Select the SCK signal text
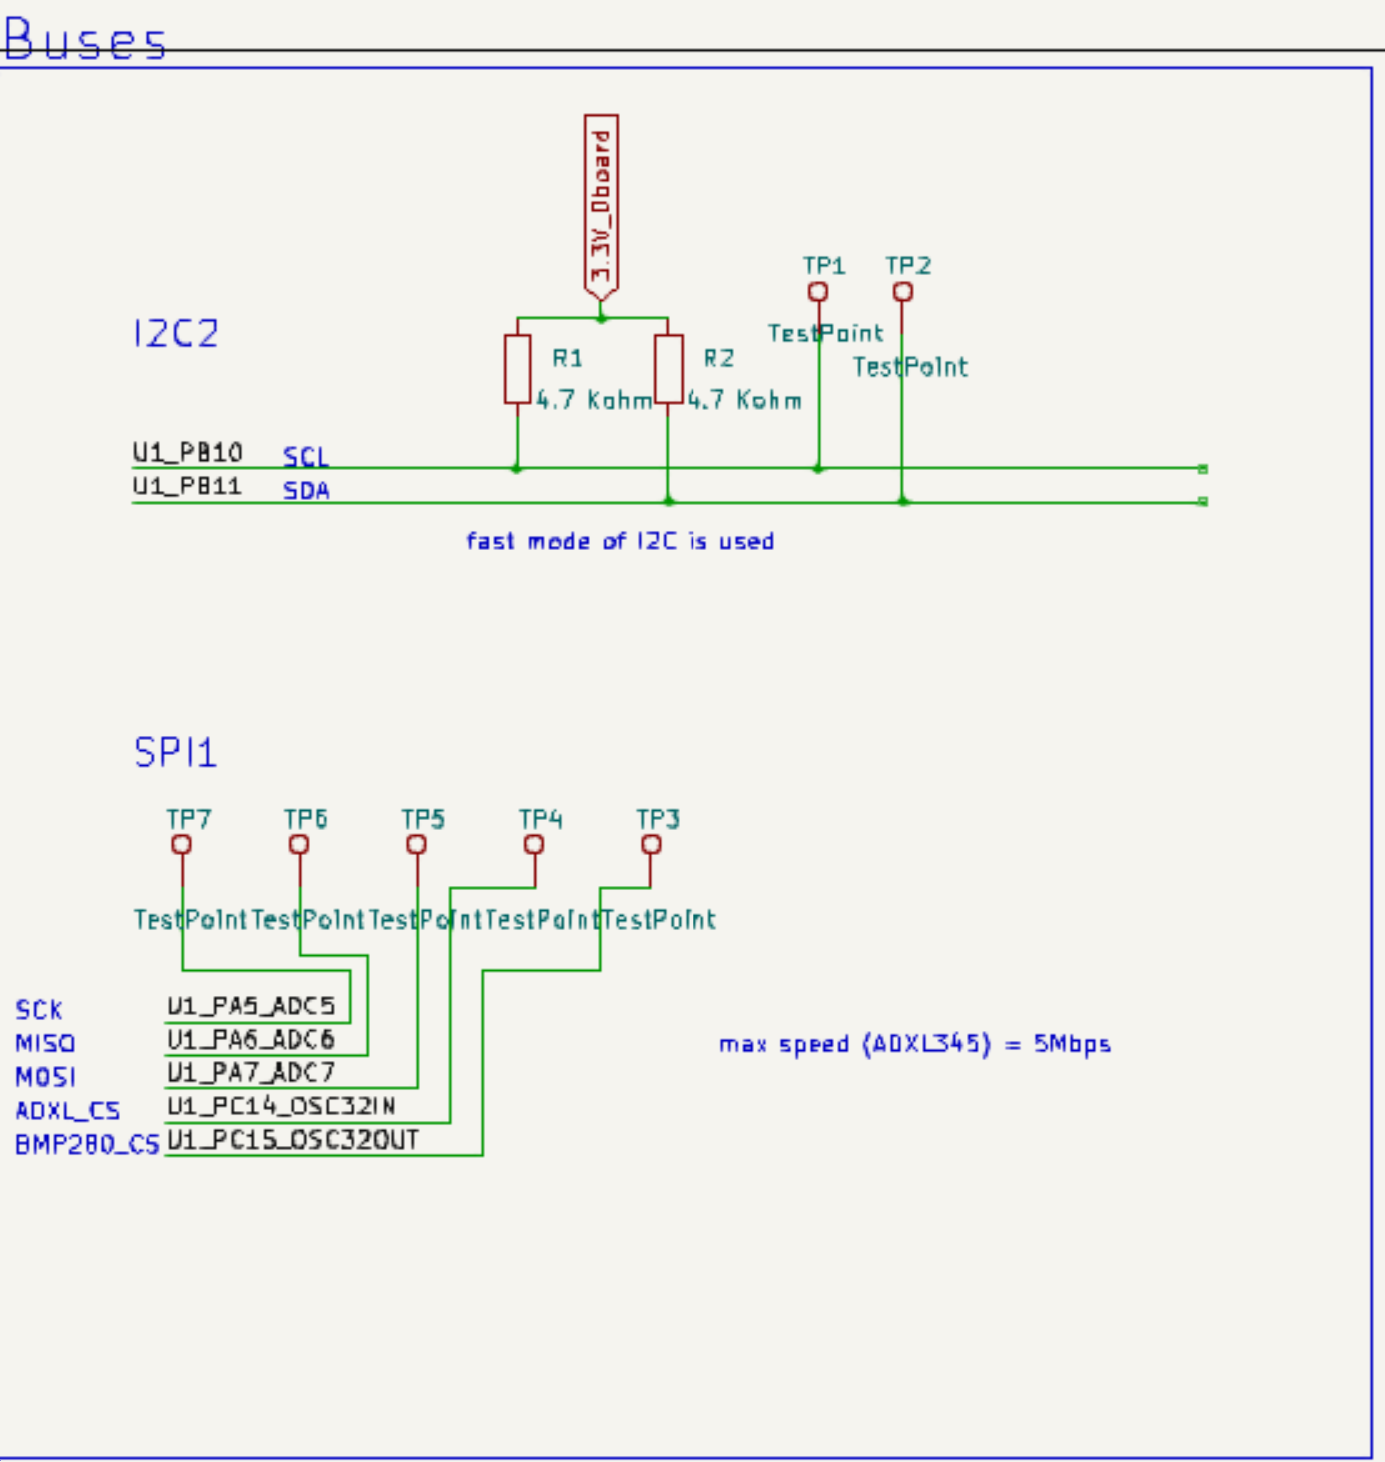The image size is (1385, 1462). pyautogui.click(x=39, y=1010)
